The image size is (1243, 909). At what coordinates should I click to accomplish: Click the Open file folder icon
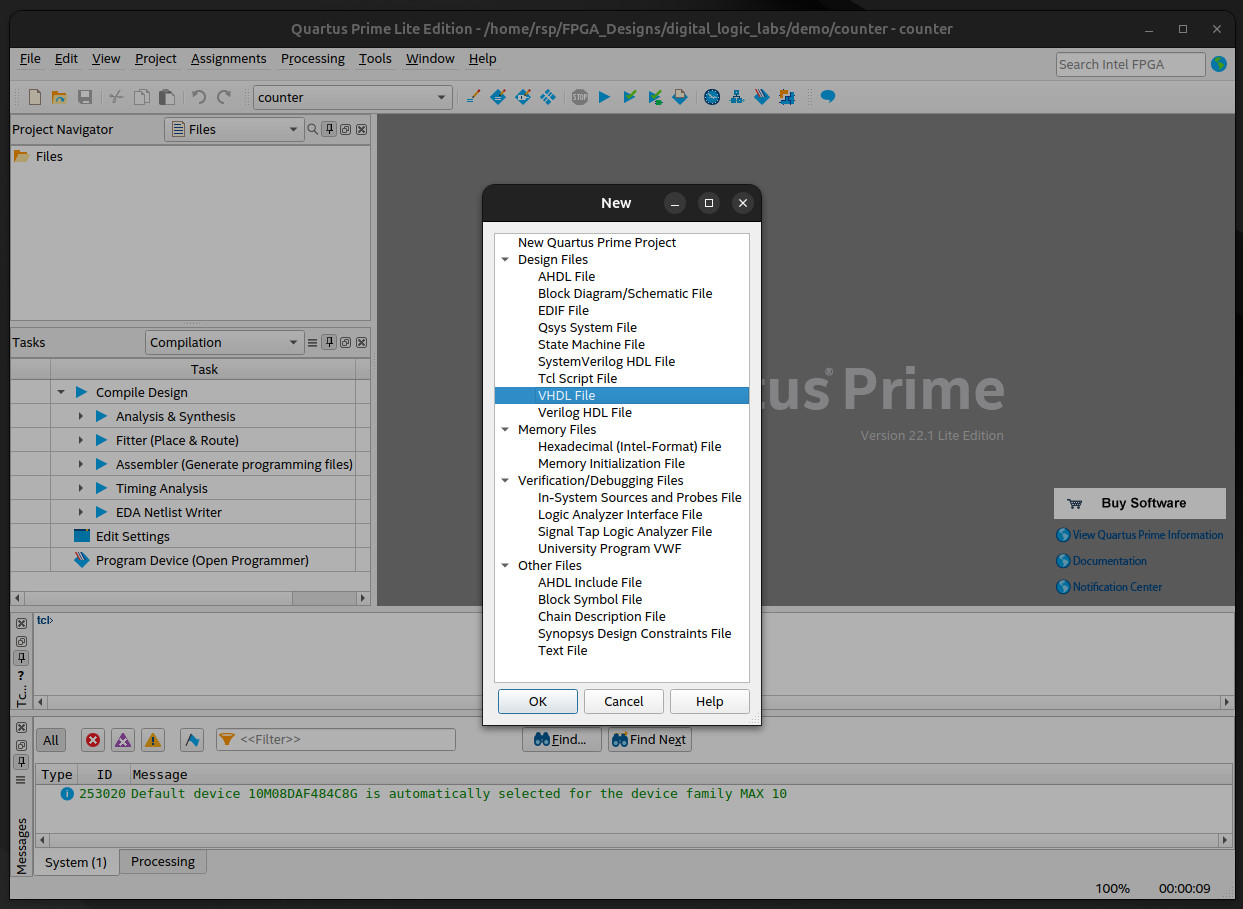click(59, 97)
